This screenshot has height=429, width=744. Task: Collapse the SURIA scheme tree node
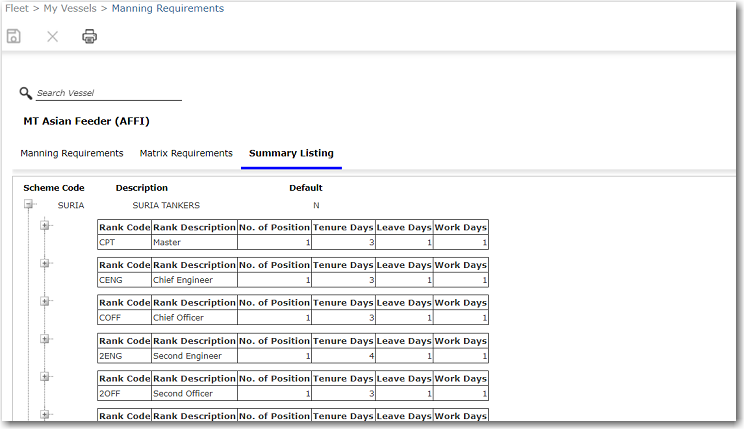click(30, 205)
